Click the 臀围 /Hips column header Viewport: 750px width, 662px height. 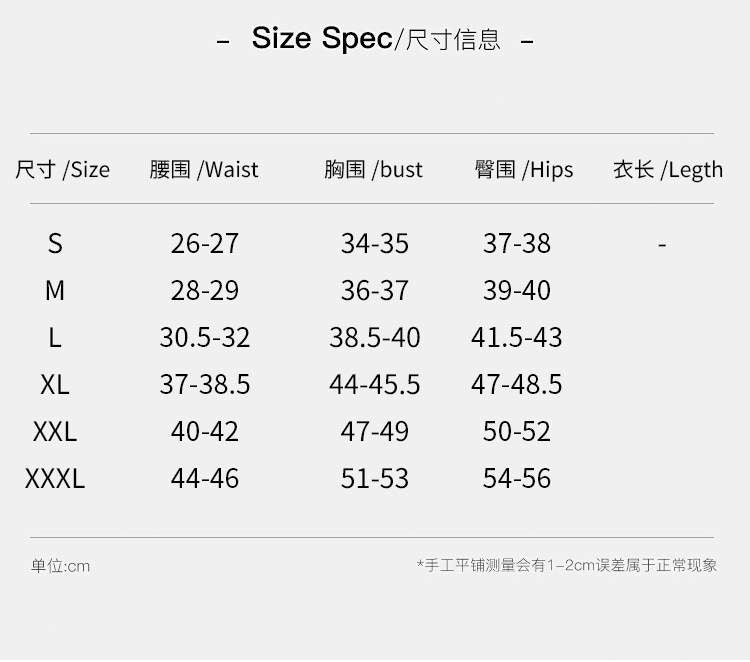click(524, 170)
